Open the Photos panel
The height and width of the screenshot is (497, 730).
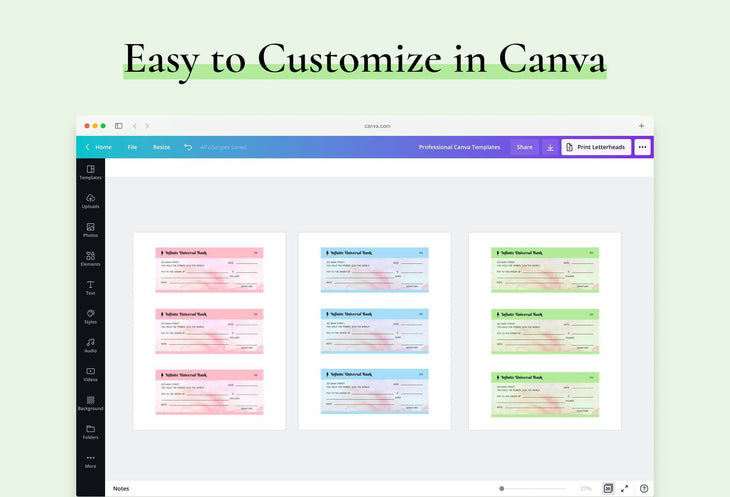pos(90,230)
